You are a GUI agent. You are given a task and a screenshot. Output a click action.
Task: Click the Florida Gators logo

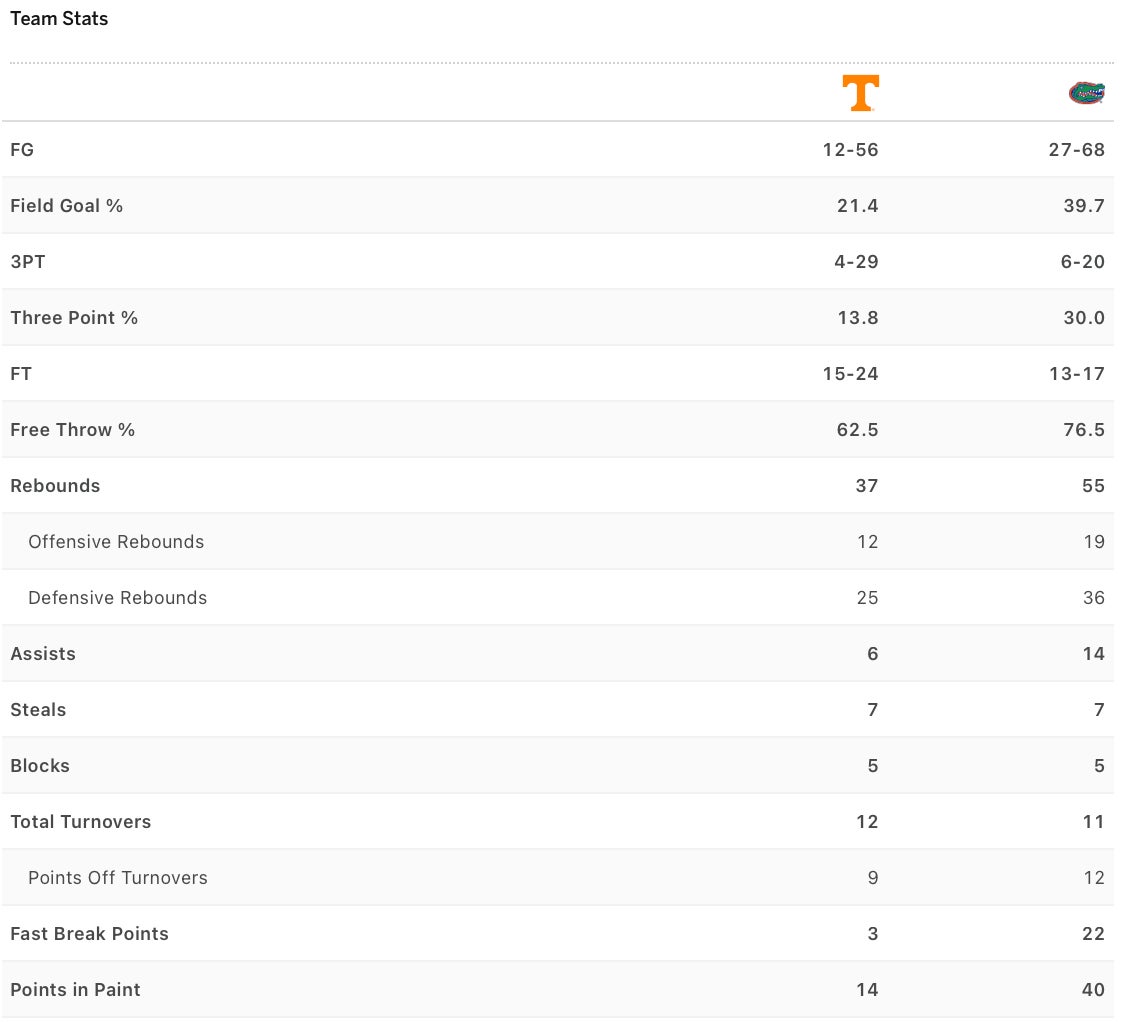tap(1086, 93)
